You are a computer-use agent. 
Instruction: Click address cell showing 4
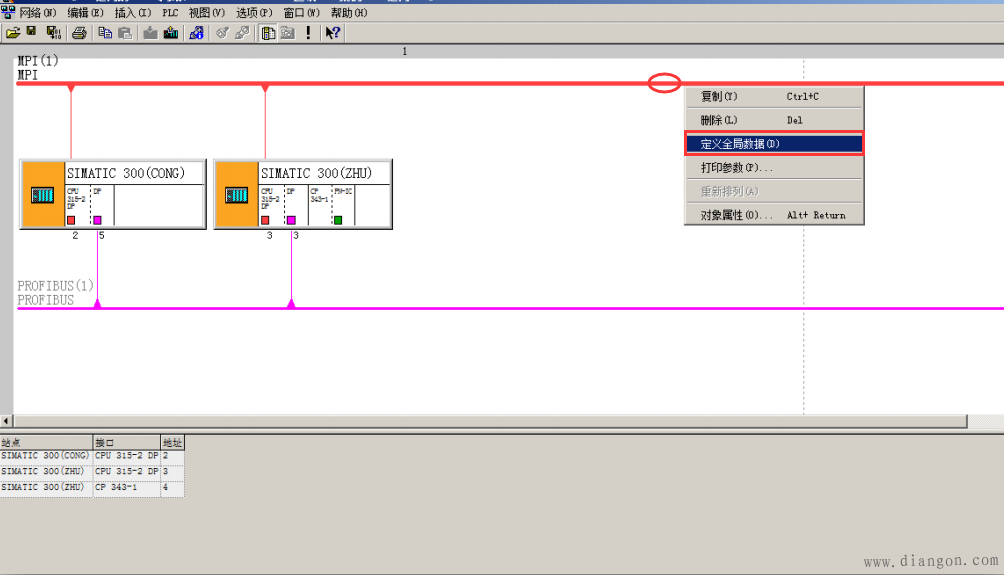tap(172, 487)
